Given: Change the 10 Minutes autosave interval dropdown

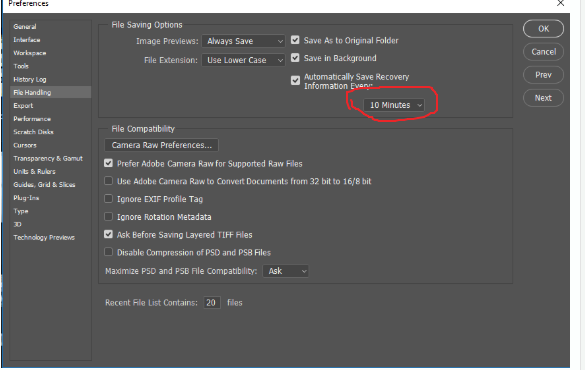Looking at the screenshot, I should [394, 105].
